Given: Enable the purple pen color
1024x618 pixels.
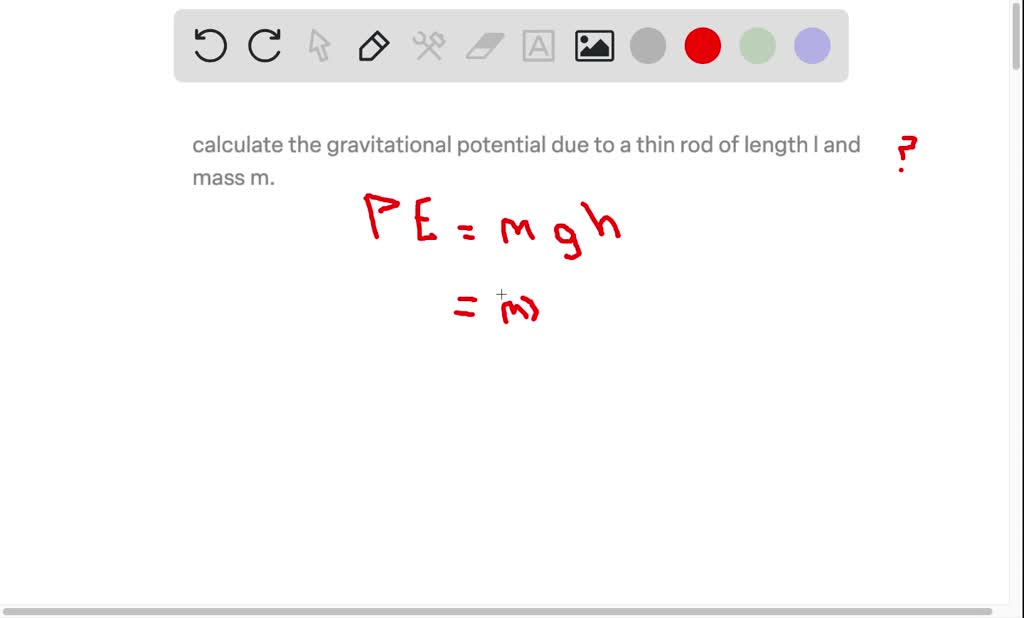Looking at the screenshot, I should coord(811,45).
